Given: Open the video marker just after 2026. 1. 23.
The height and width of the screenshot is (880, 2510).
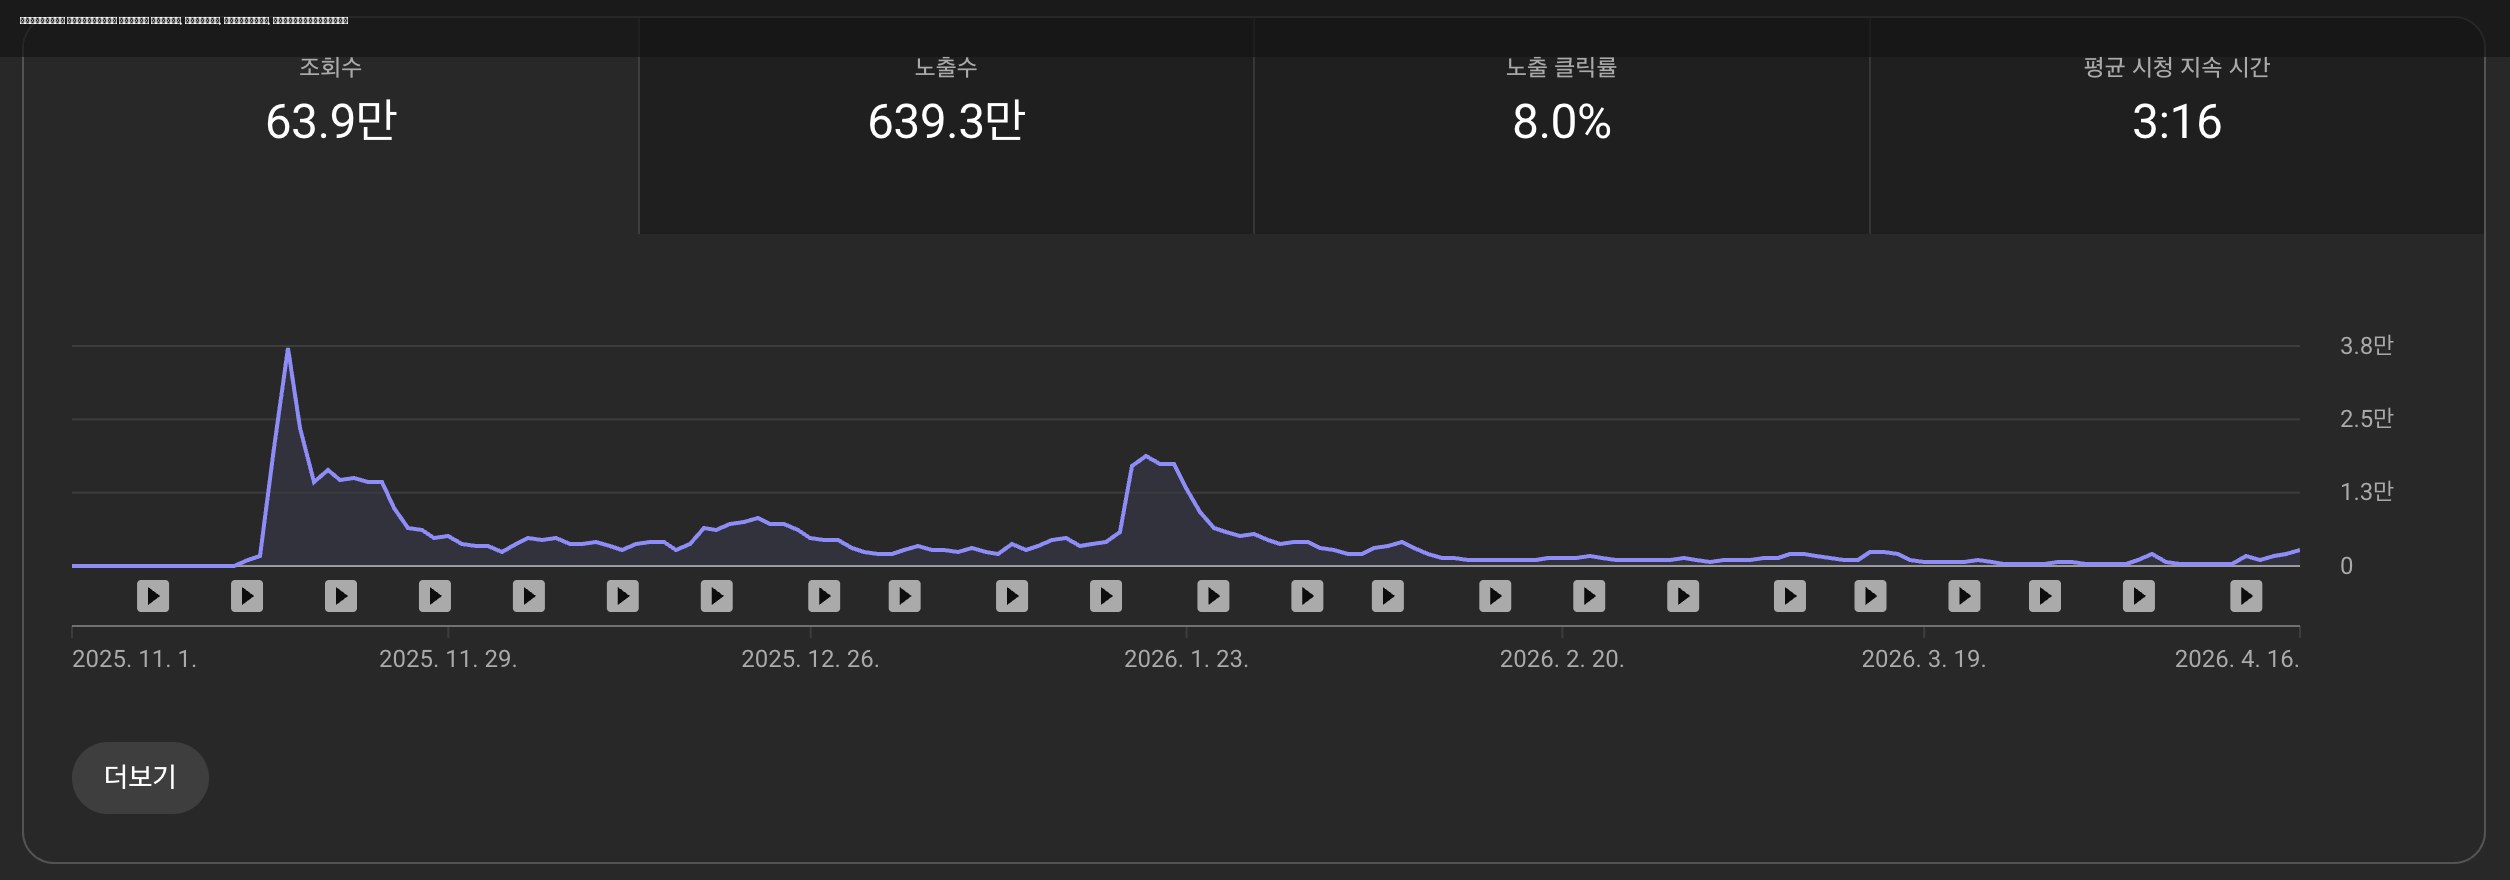Looking at the screenshot, I should tap(1213, 597).
